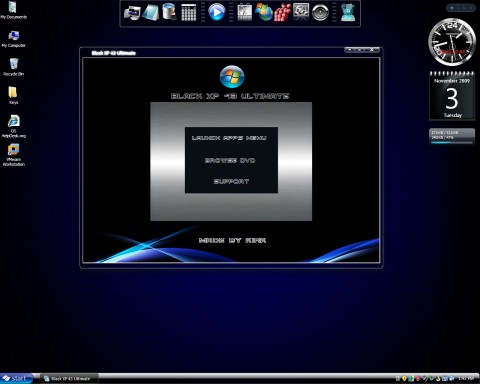Open the OS HelpDesk.org shortcut

13,126
